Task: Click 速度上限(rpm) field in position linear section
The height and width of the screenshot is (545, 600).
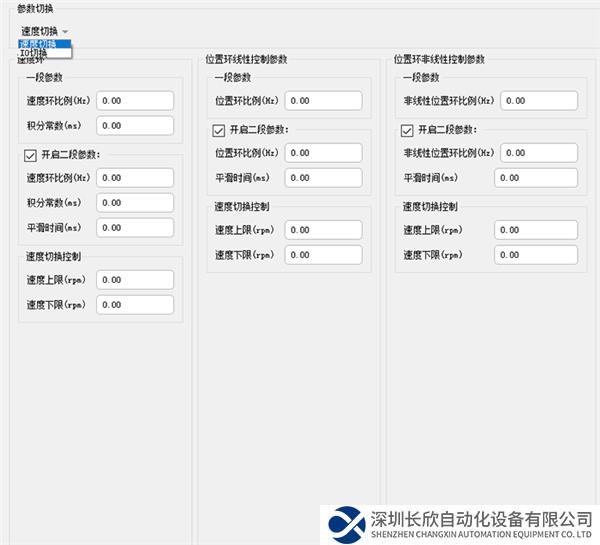Action: click(x=323, y=230)
